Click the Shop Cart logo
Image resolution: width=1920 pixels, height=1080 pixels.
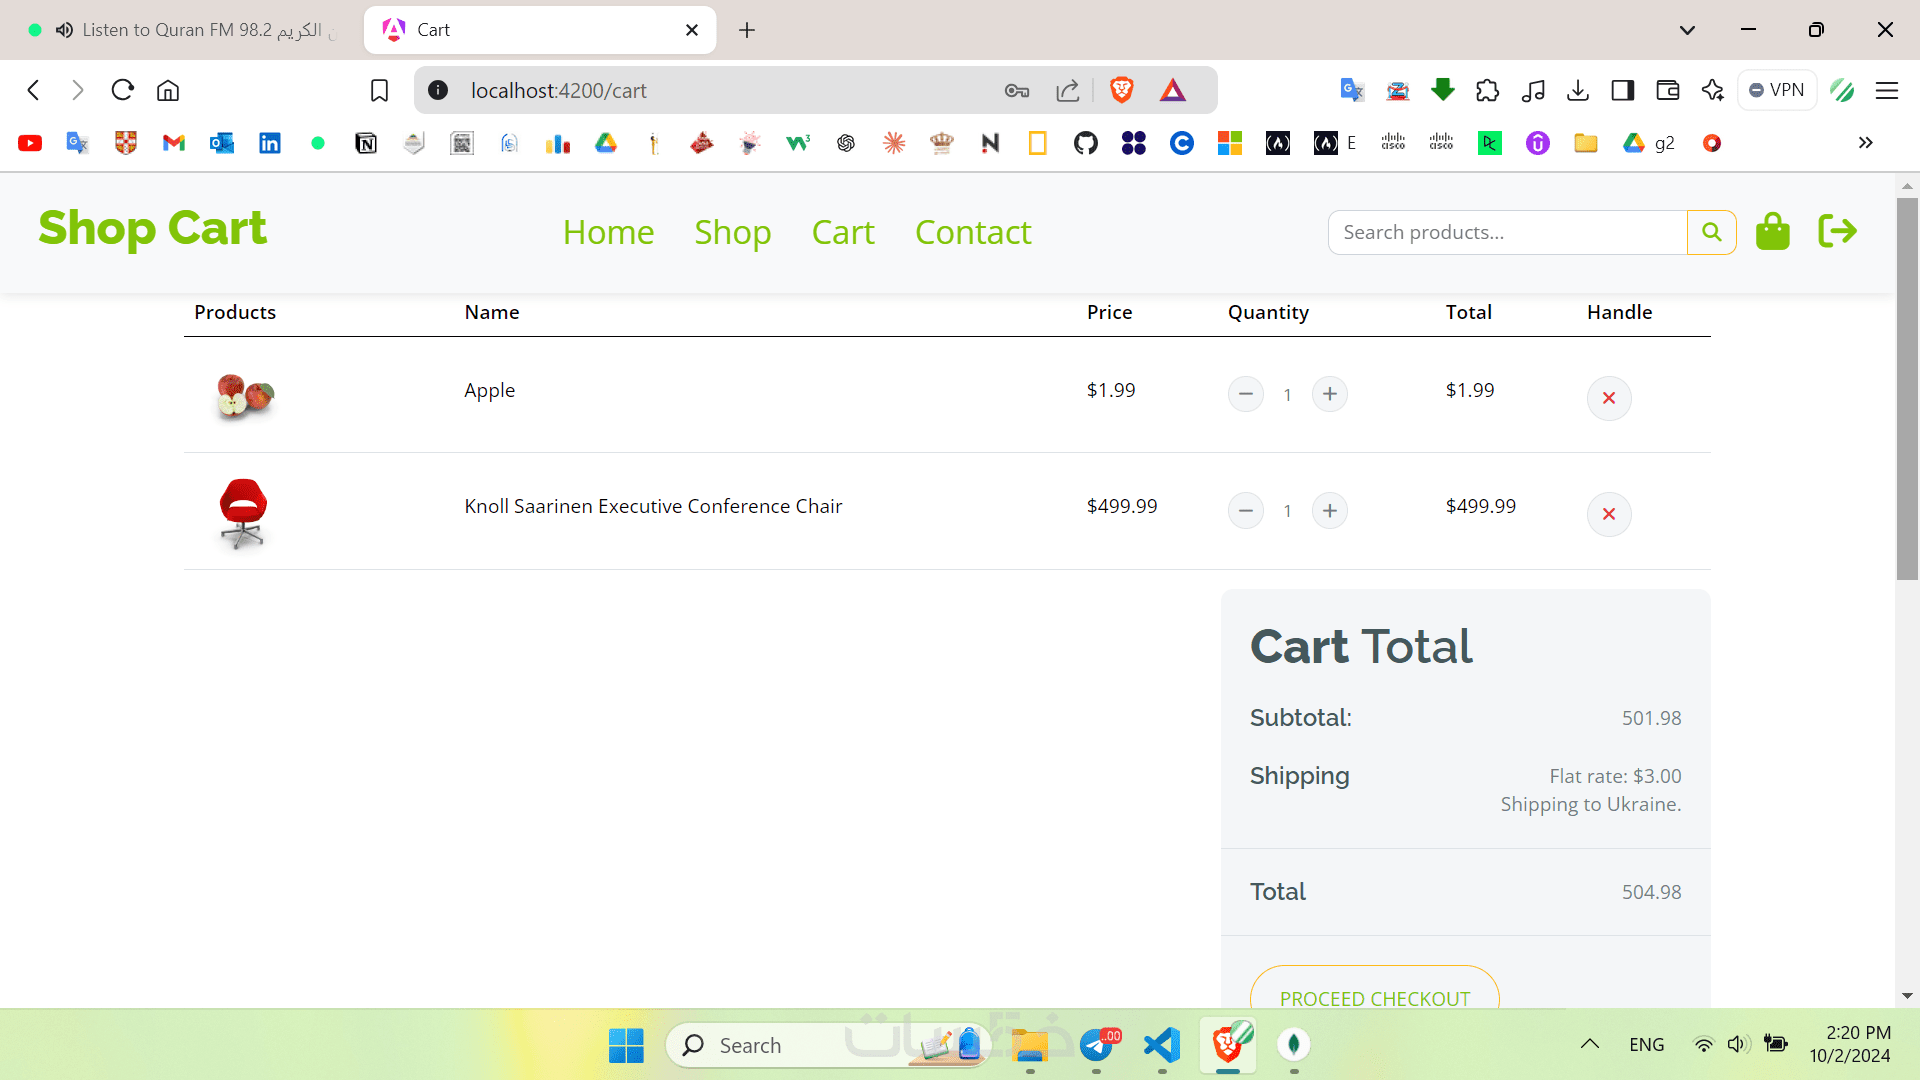[x=152, y=228]
